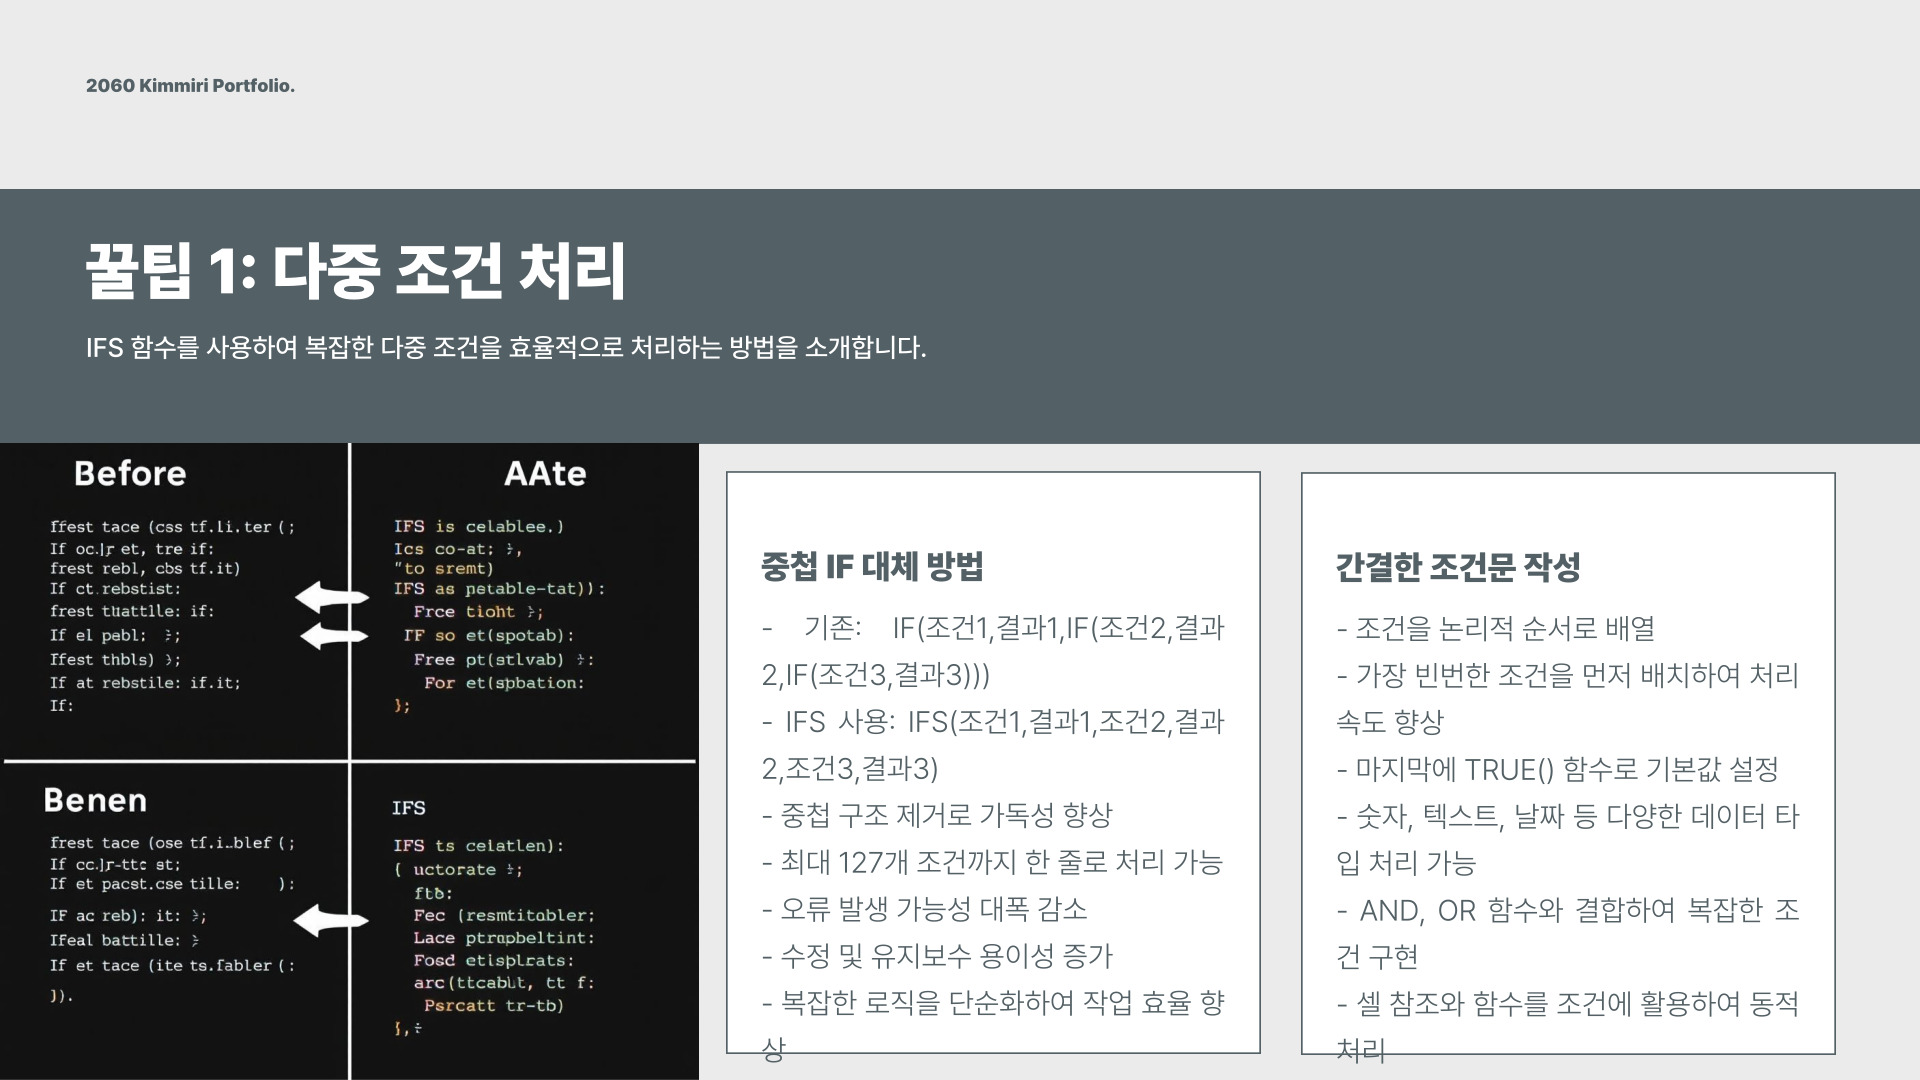Screen dimensions: 1920x1080
Task: Click the '최대 127개 조건까지' bullet line
Action: coord(992,862)
